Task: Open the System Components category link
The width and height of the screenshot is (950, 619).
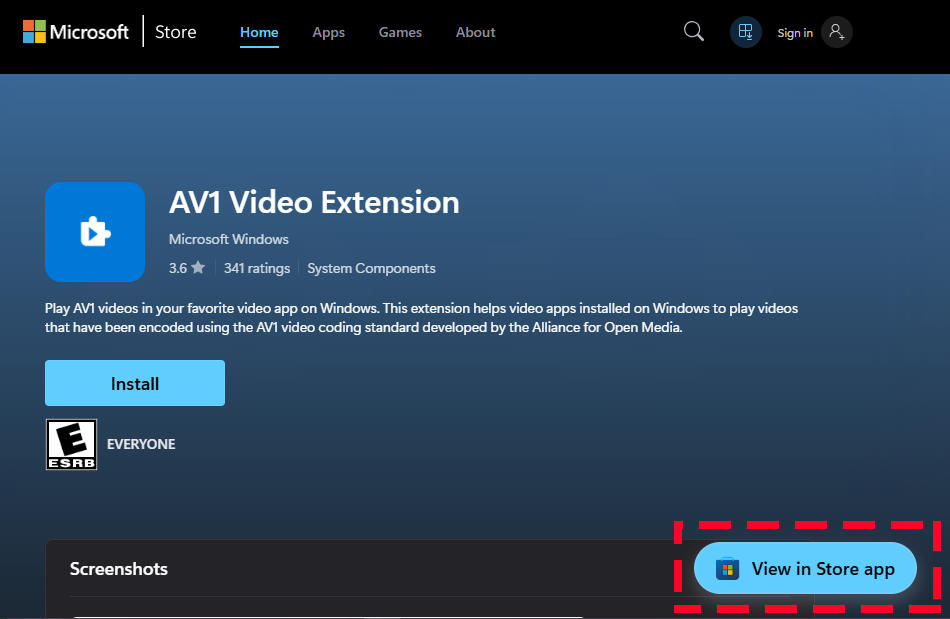Action: [x=371, y=268]
